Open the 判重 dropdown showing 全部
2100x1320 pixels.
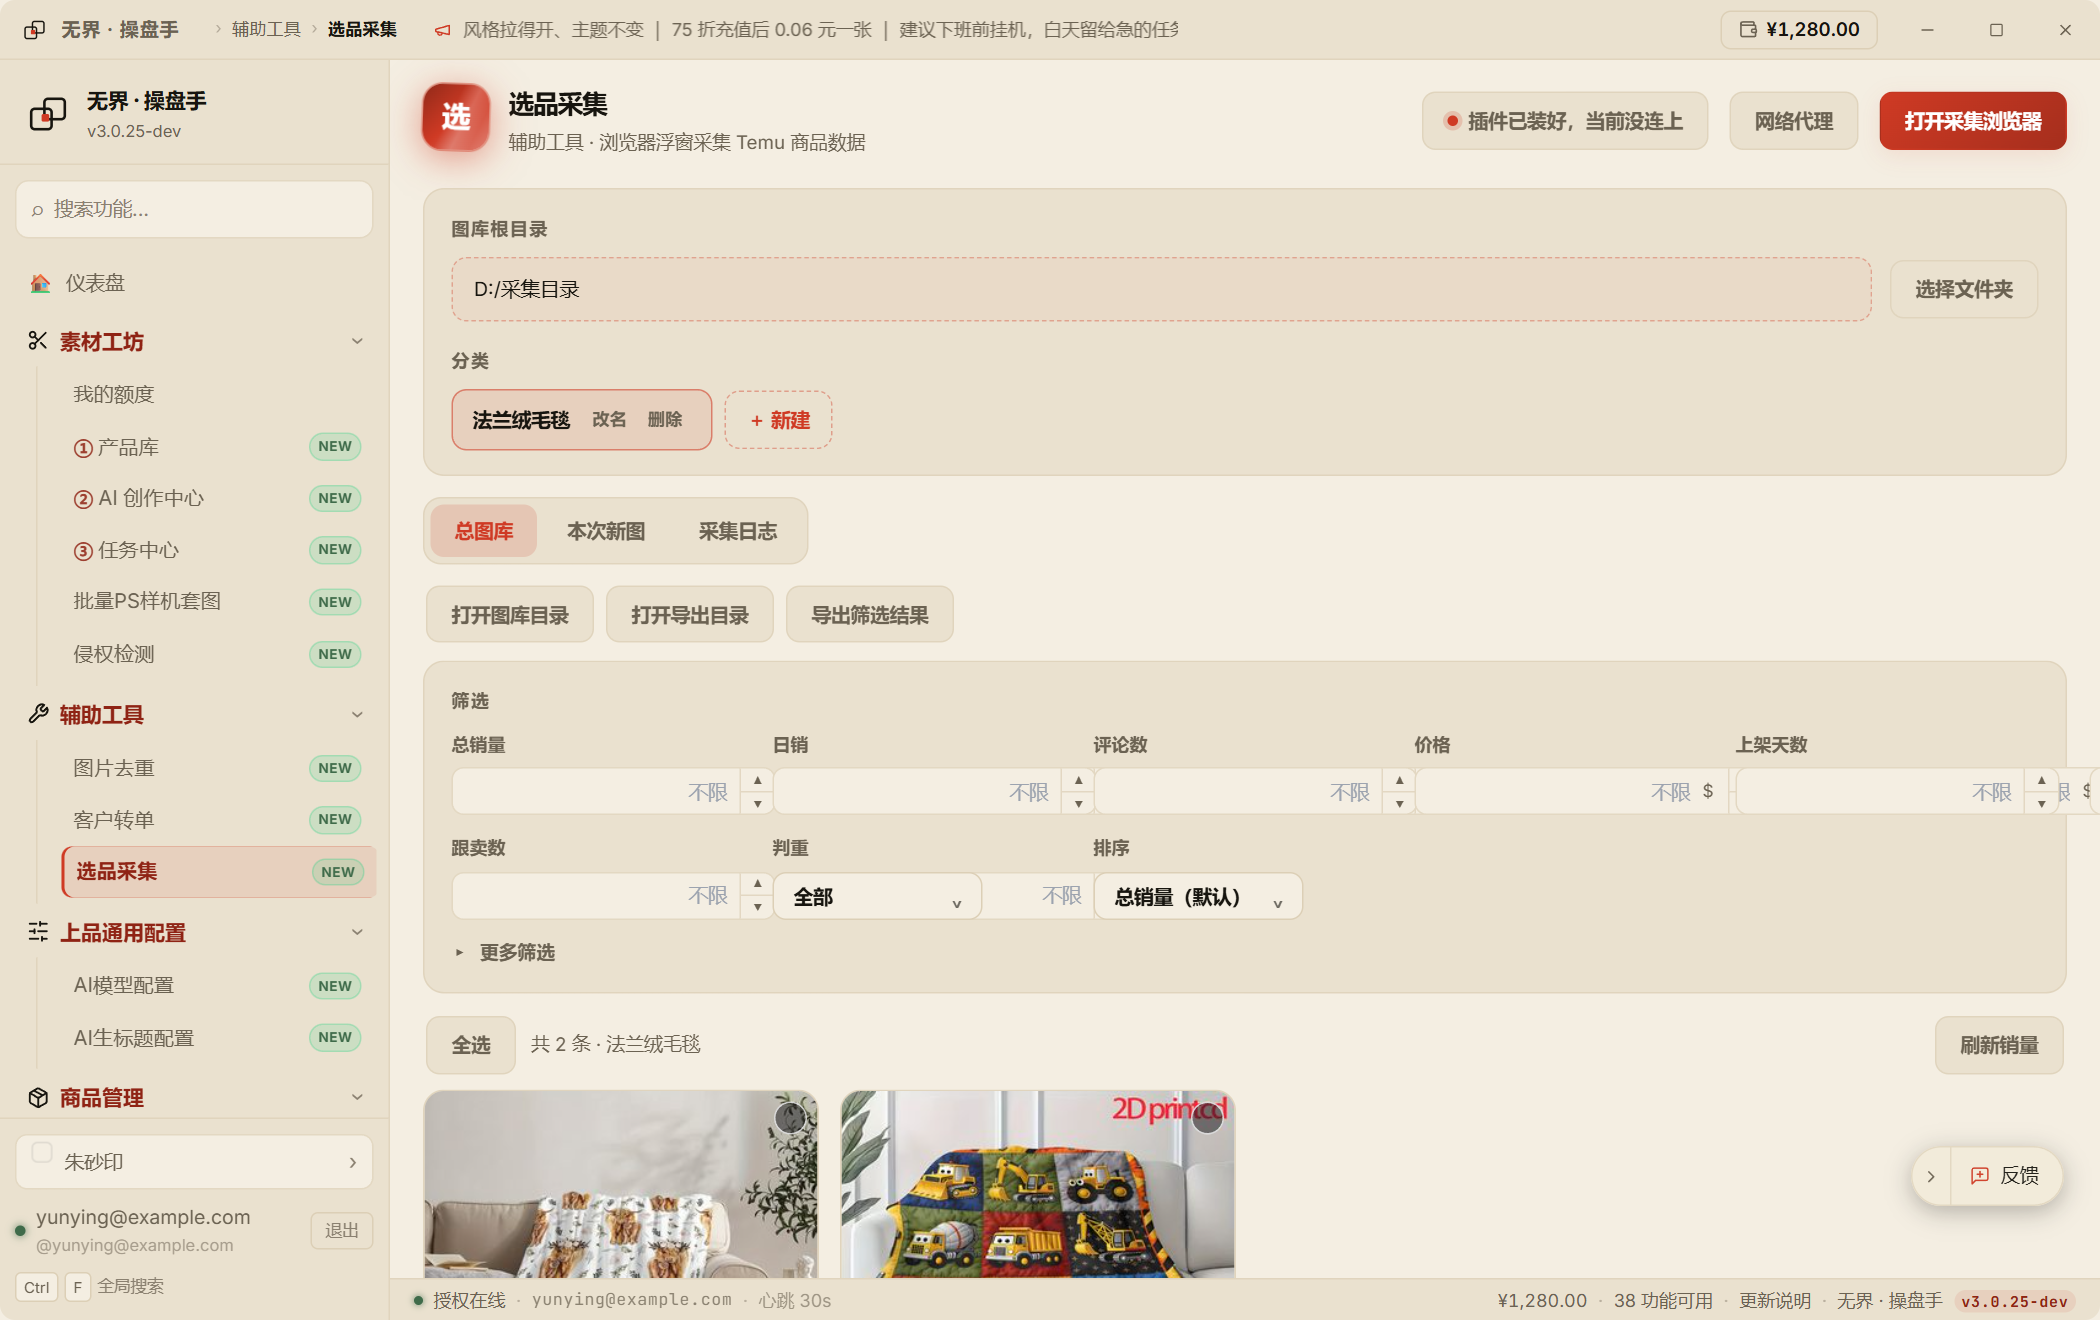pos(877,896)
